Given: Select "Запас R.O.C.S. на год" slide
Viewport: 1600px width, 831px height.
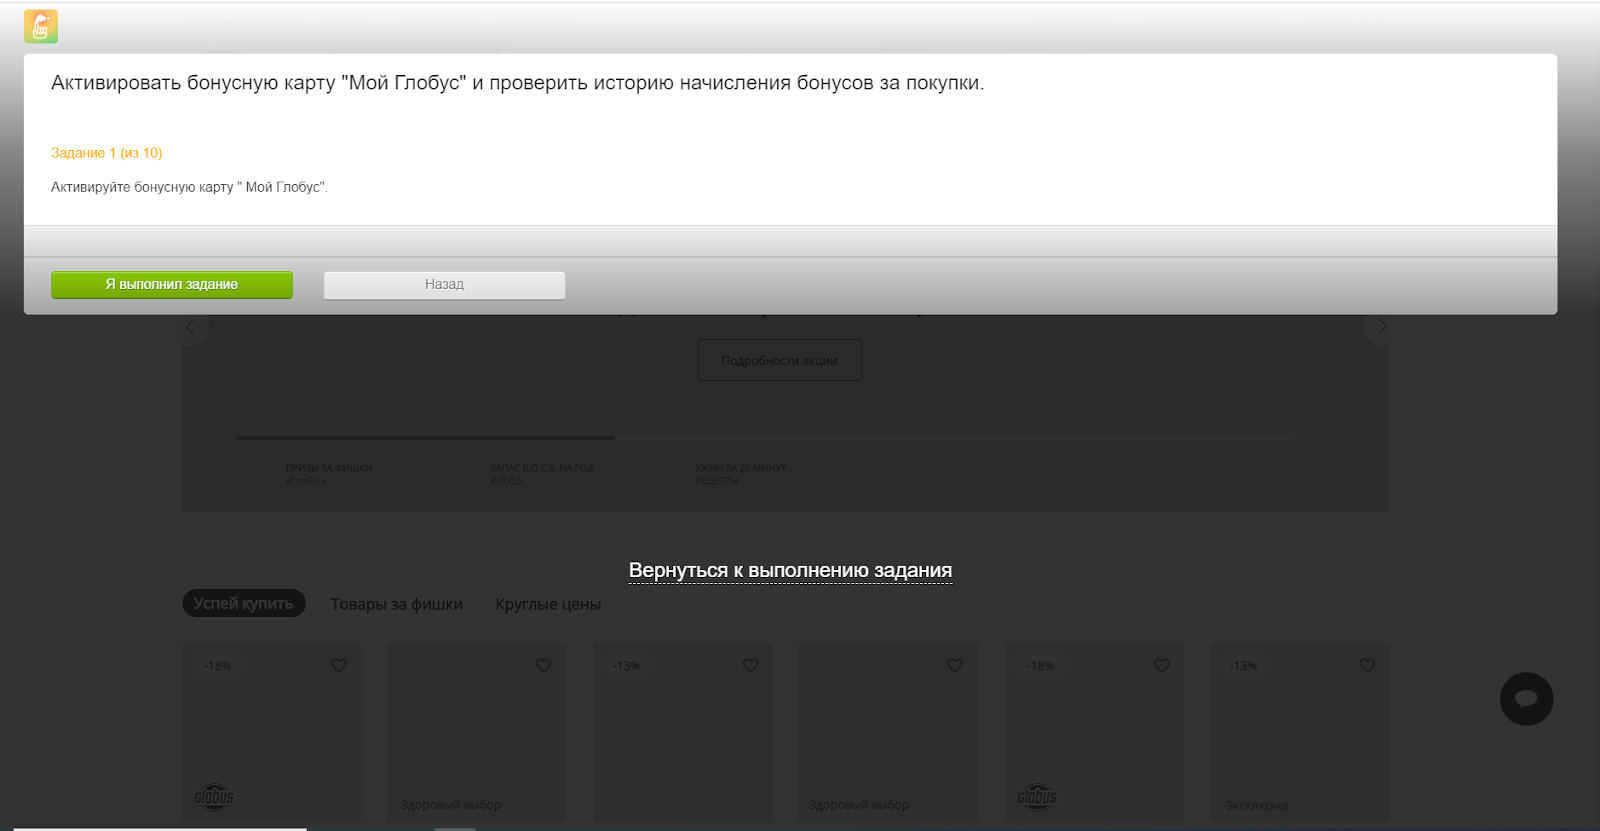Looking at the screenshot, I should tap(541, 474).
